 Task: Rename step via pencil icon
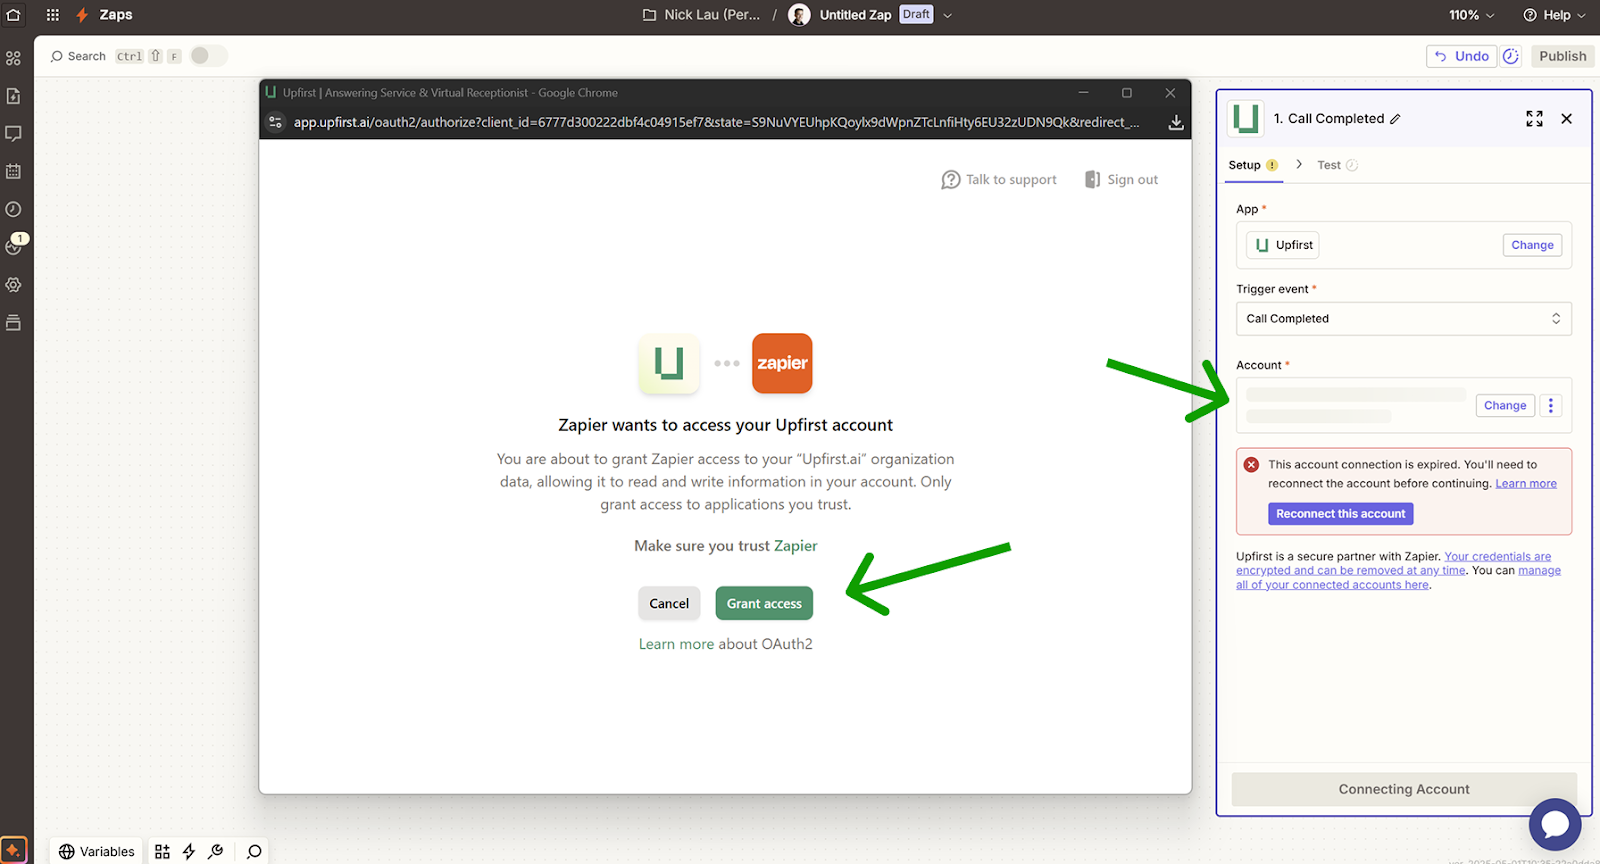tap(1395, 119)
